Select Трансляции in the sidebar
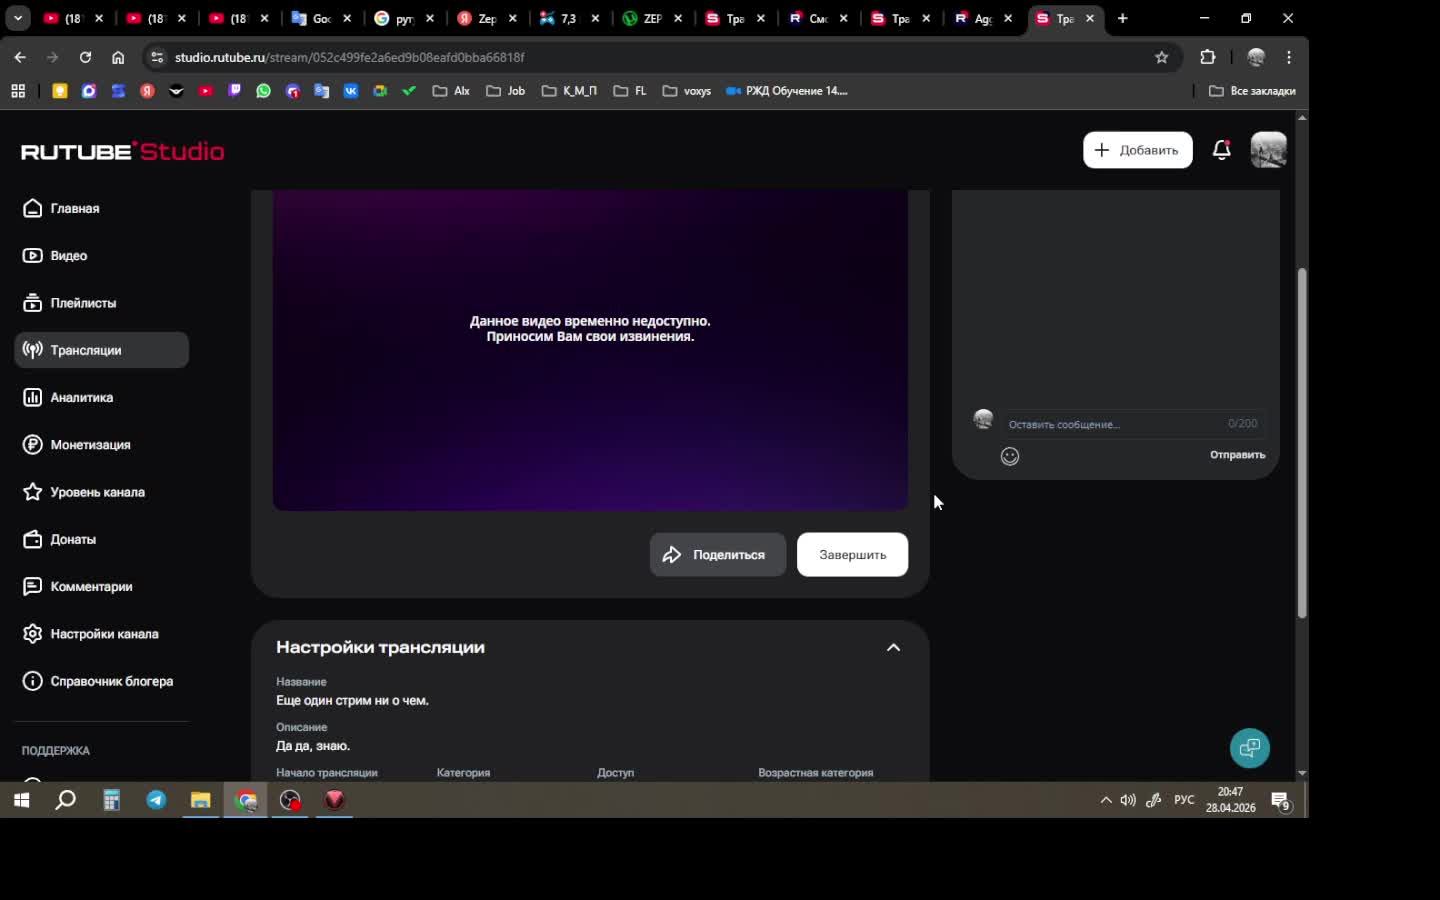1440x900 pixels. point(101,350)
